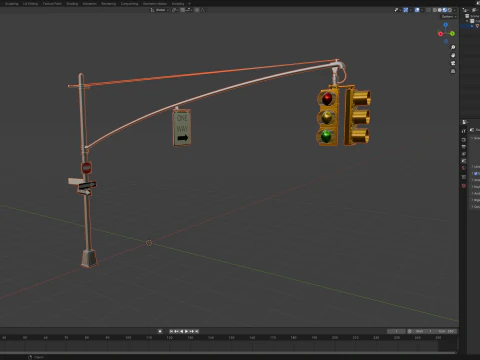This screenshot has height=360, width=480.
Task: Open the snapping options dropdown
Action: click(x=189, y=10)
